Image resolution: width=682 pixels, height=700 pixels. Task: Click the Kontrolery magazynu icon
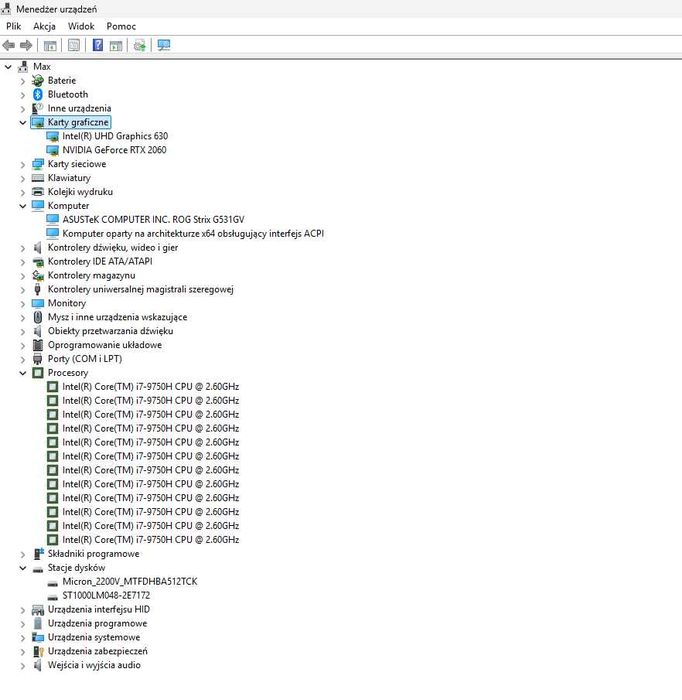tap(38, 275)
